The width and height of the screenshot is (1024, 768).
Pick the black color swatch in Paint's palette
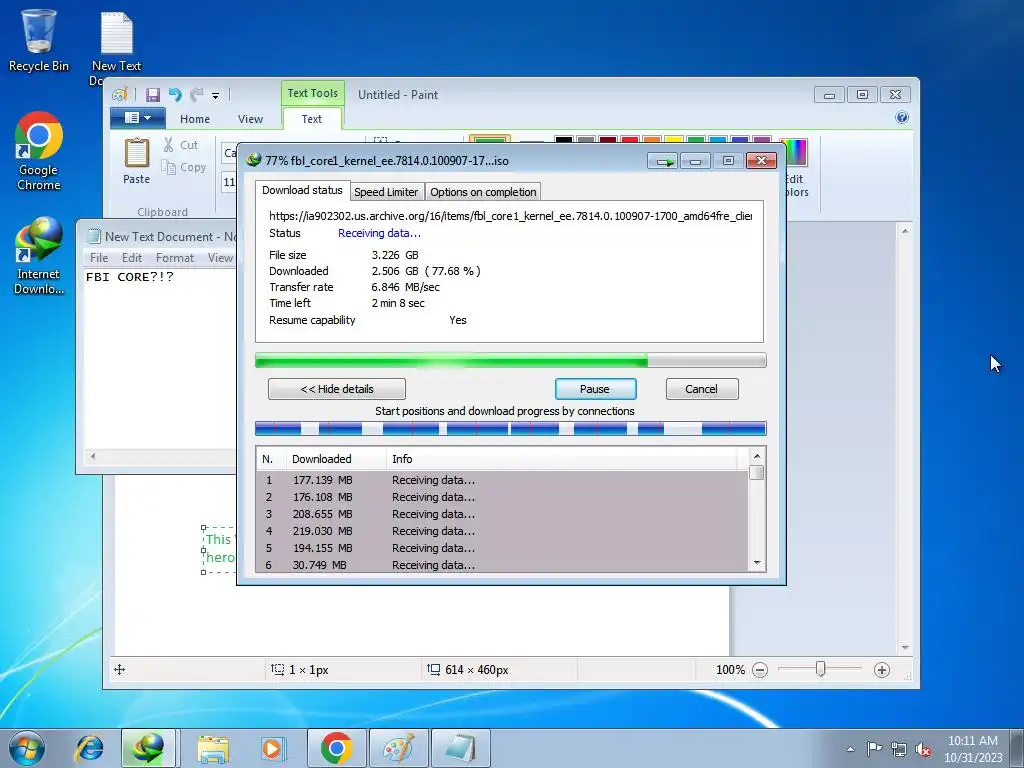(x=564, y=140)
